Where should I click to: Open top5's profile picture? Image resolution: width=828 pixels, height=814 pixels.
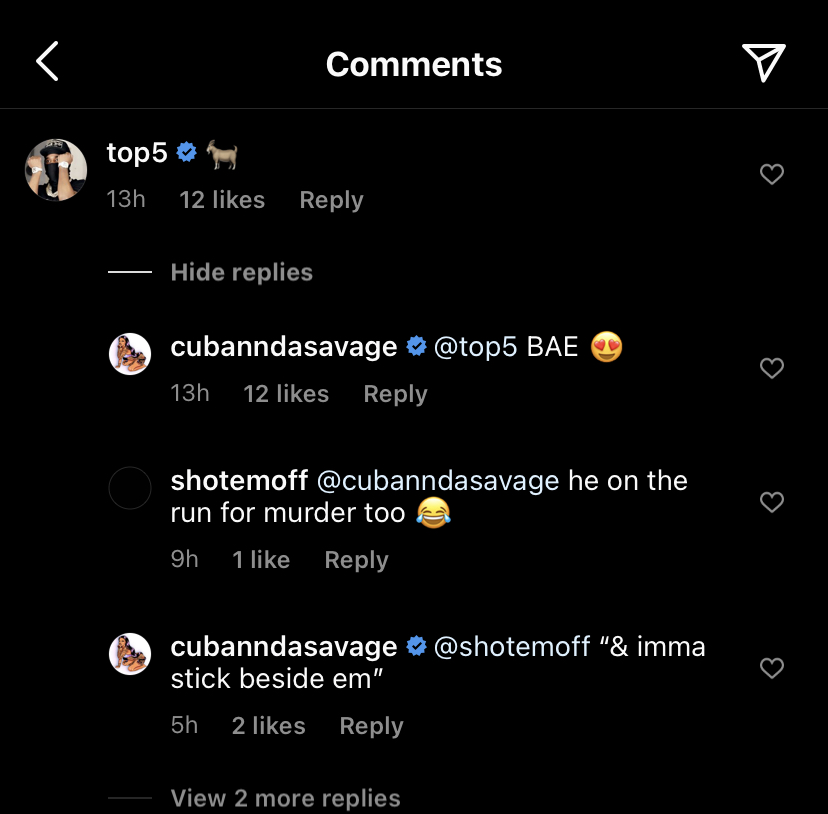[x=56, y=170]
